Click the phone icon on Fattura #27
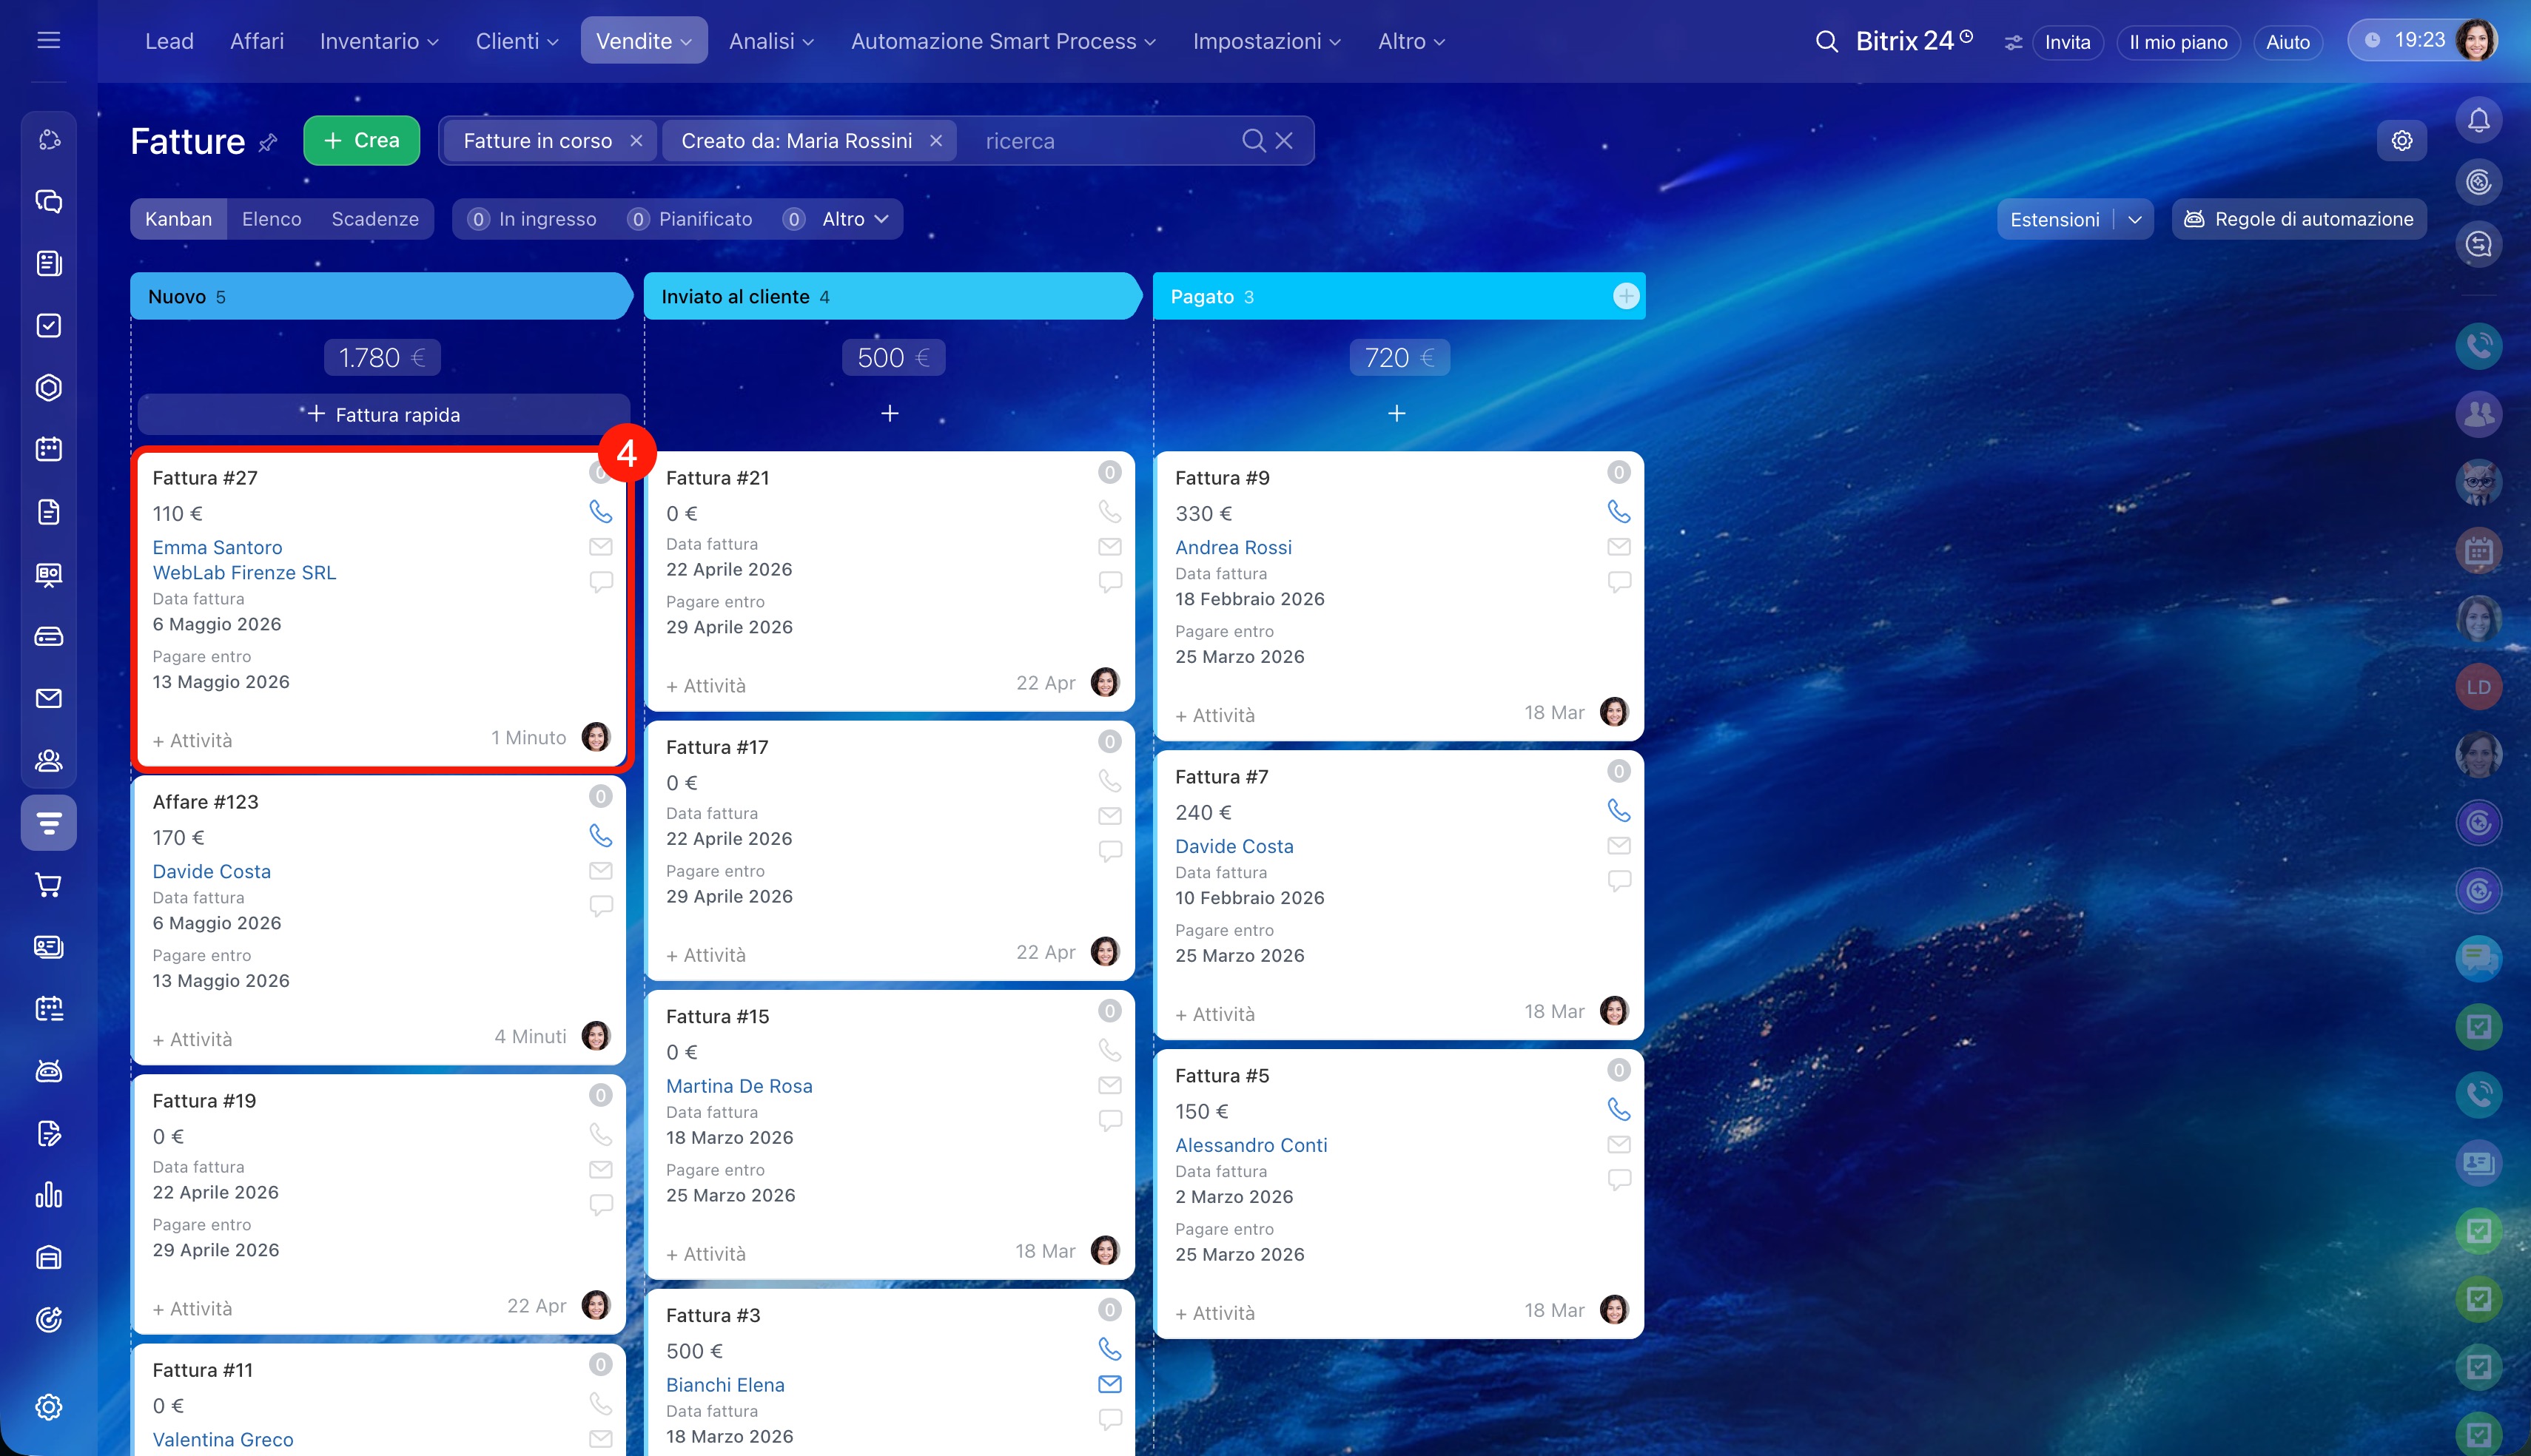The height and width of the screenshot is (1456, 2531). tap(600, 512)
